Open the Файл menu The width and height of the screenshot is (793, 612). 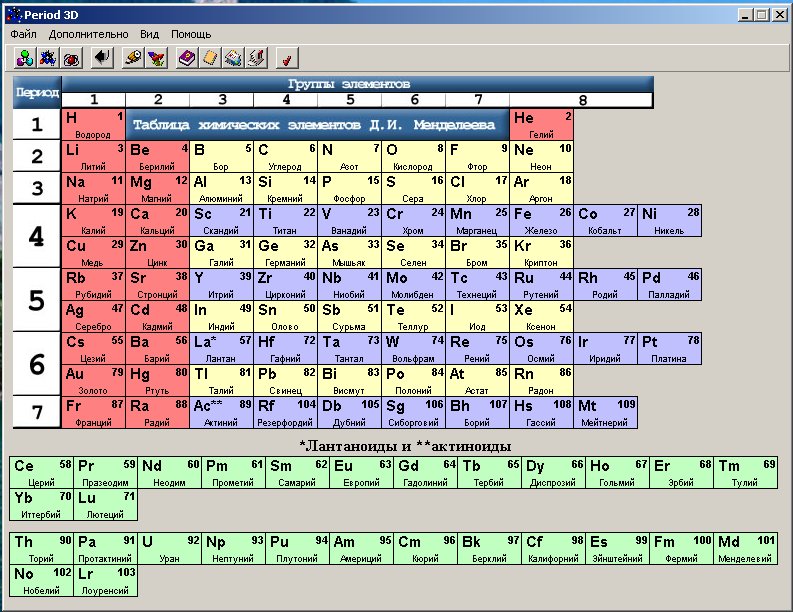pos(23,34)
